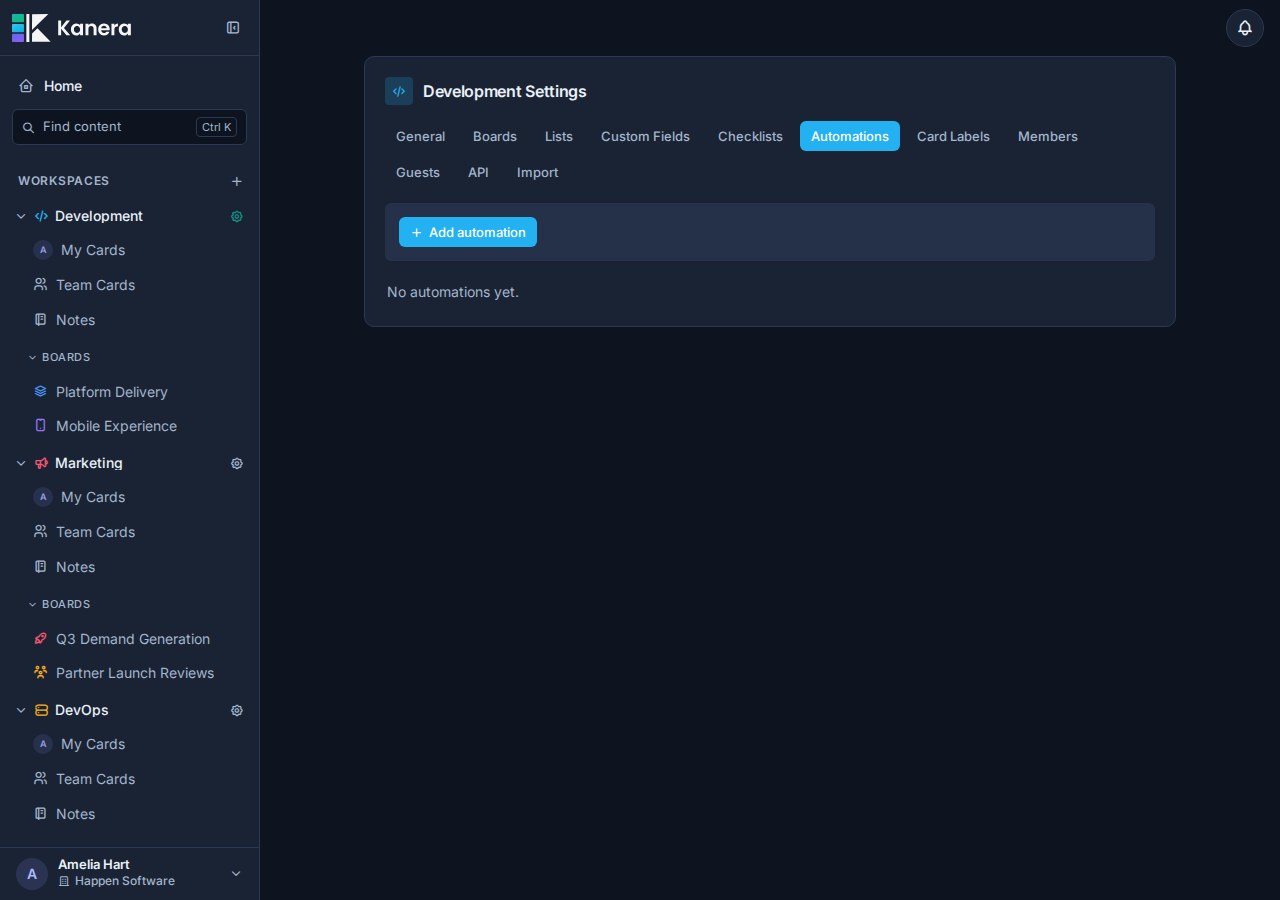Switch to the Lists tab

pos(559,136)
